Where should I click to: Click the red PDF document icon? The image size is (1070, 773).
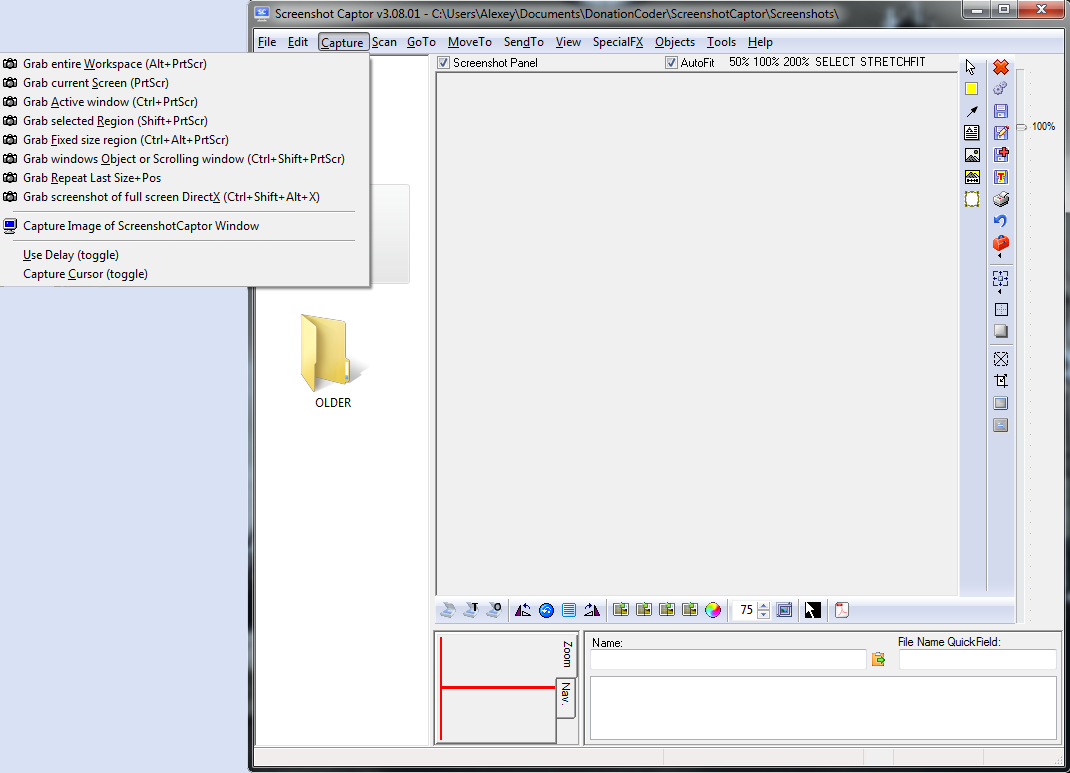click(842, 610)
